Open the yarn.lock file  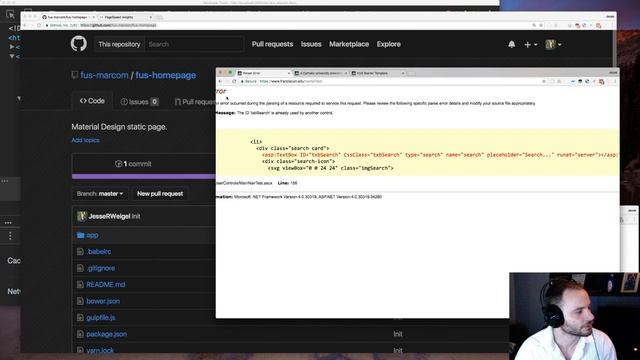[x=100, y=350]
